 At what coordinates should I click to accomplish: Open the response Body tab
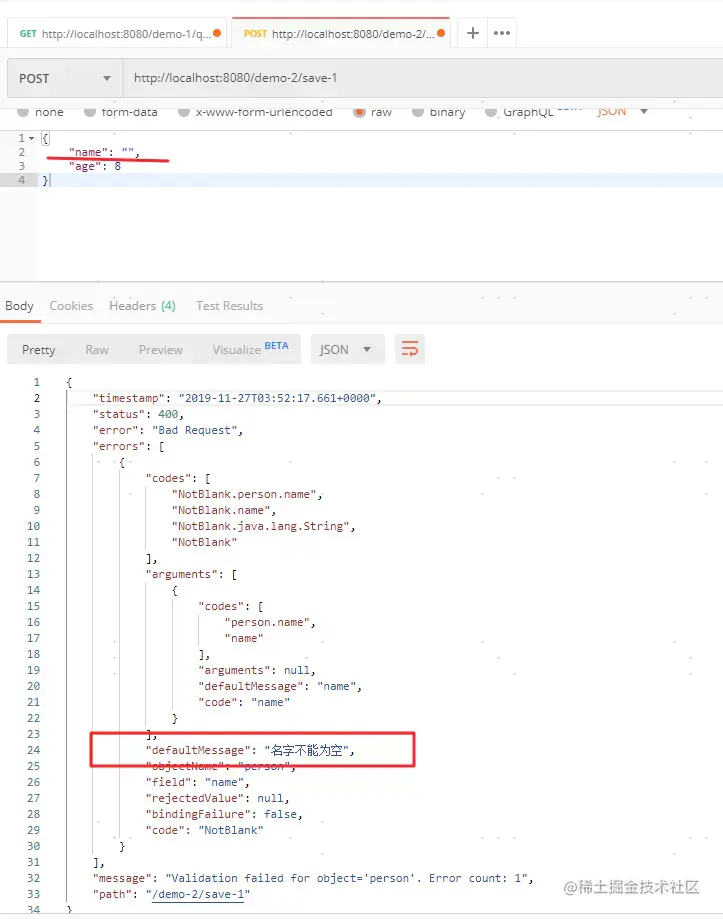[x=19, y=305]
